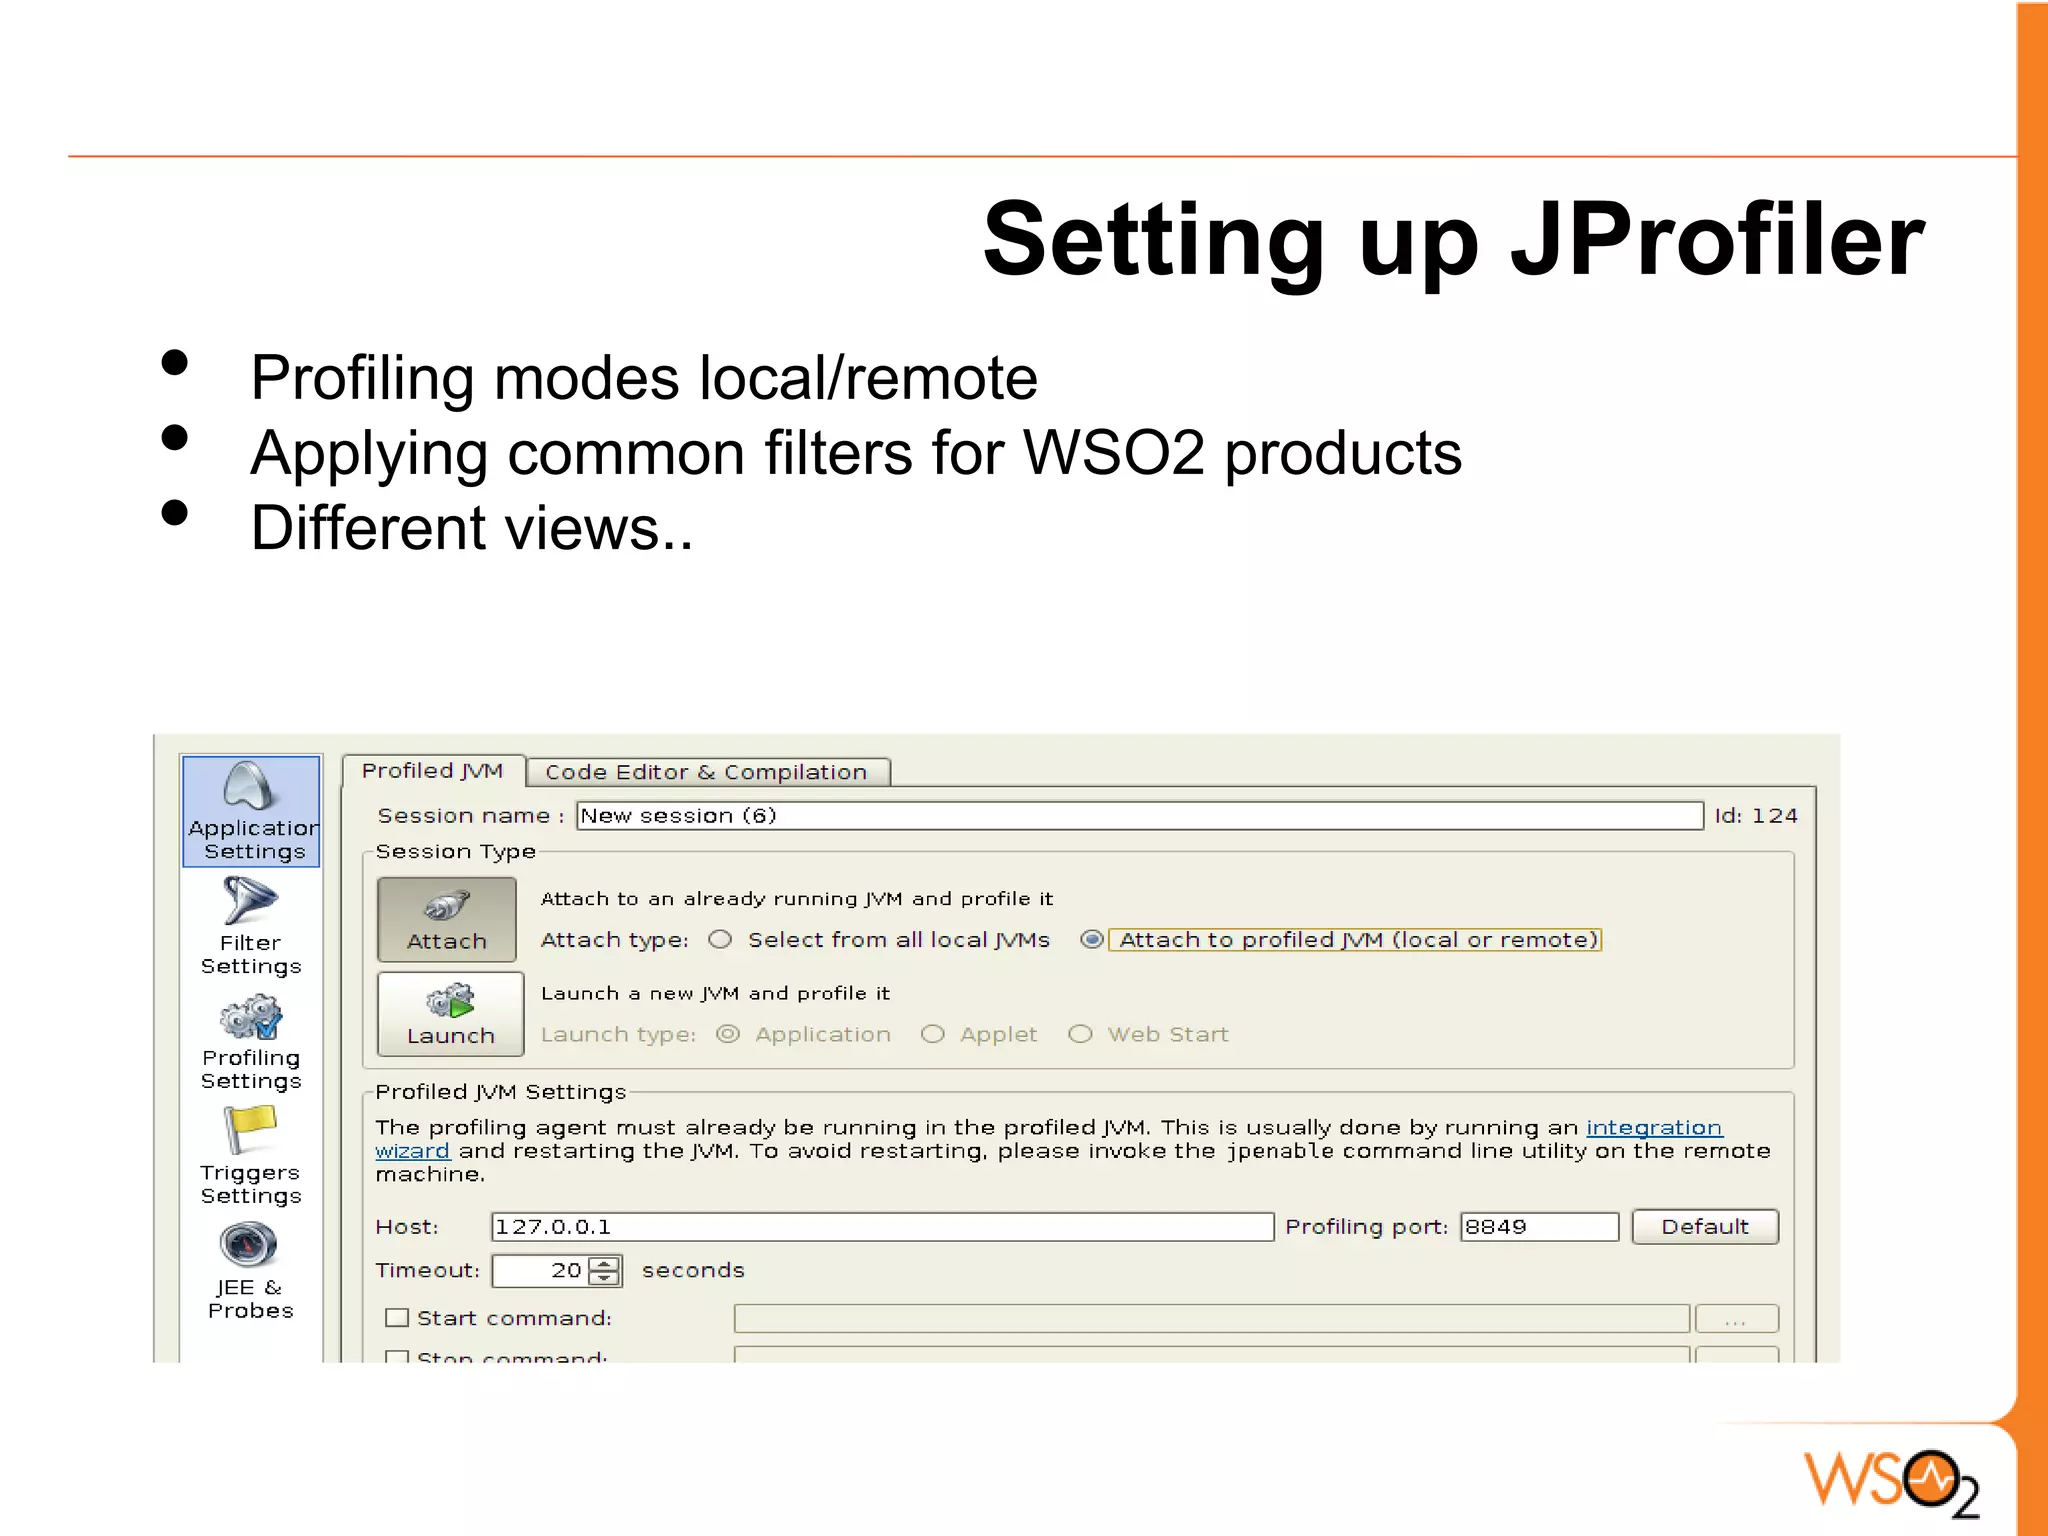
Task: Open Triggers Settings flag icon
Action: tap(250, 1130)
